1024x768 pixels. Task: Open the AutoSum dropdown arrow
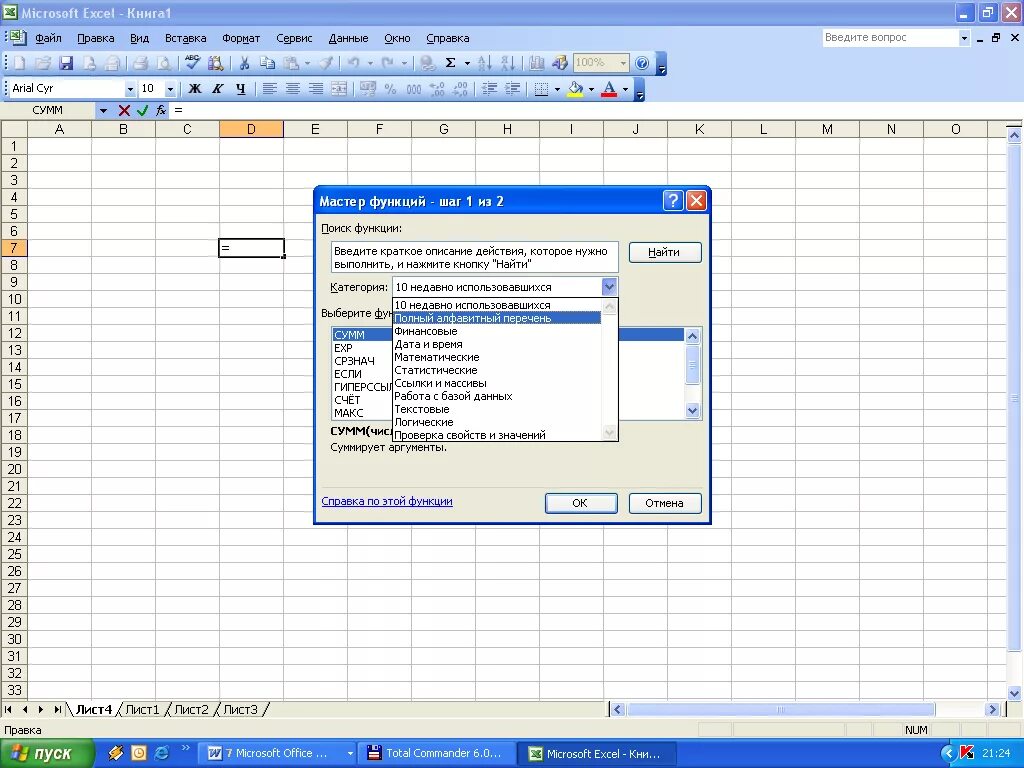467,63
